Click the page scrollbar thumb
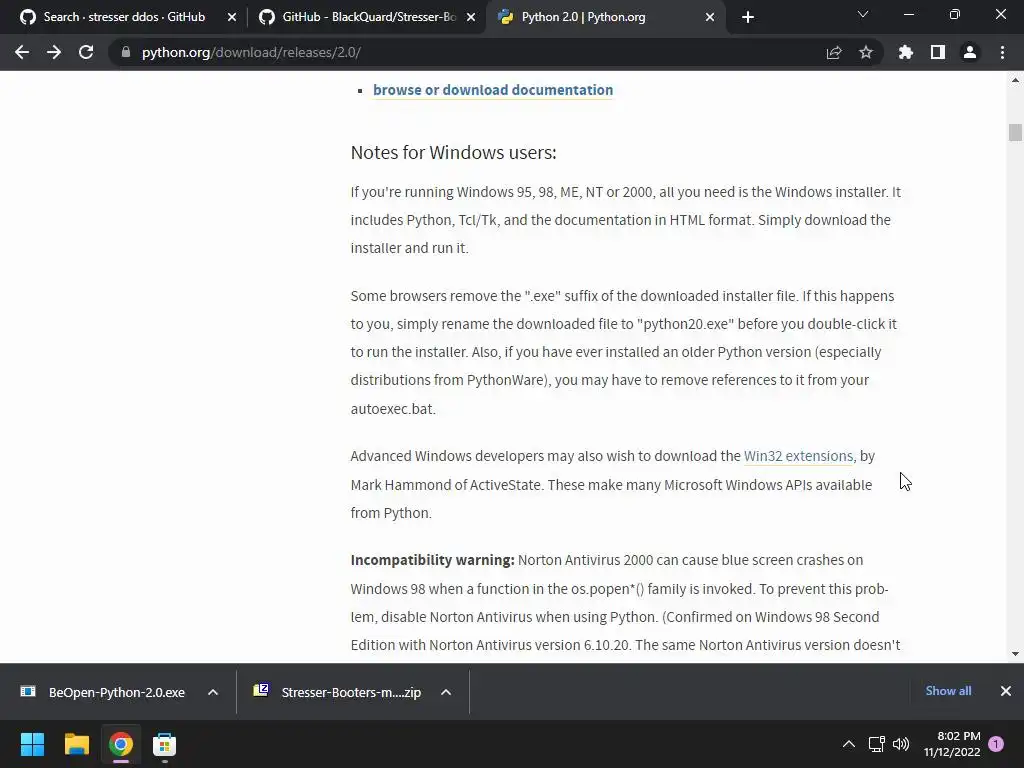This screenshot has width=1024, height=768. pyautogui.click(x=1015, y=132)
